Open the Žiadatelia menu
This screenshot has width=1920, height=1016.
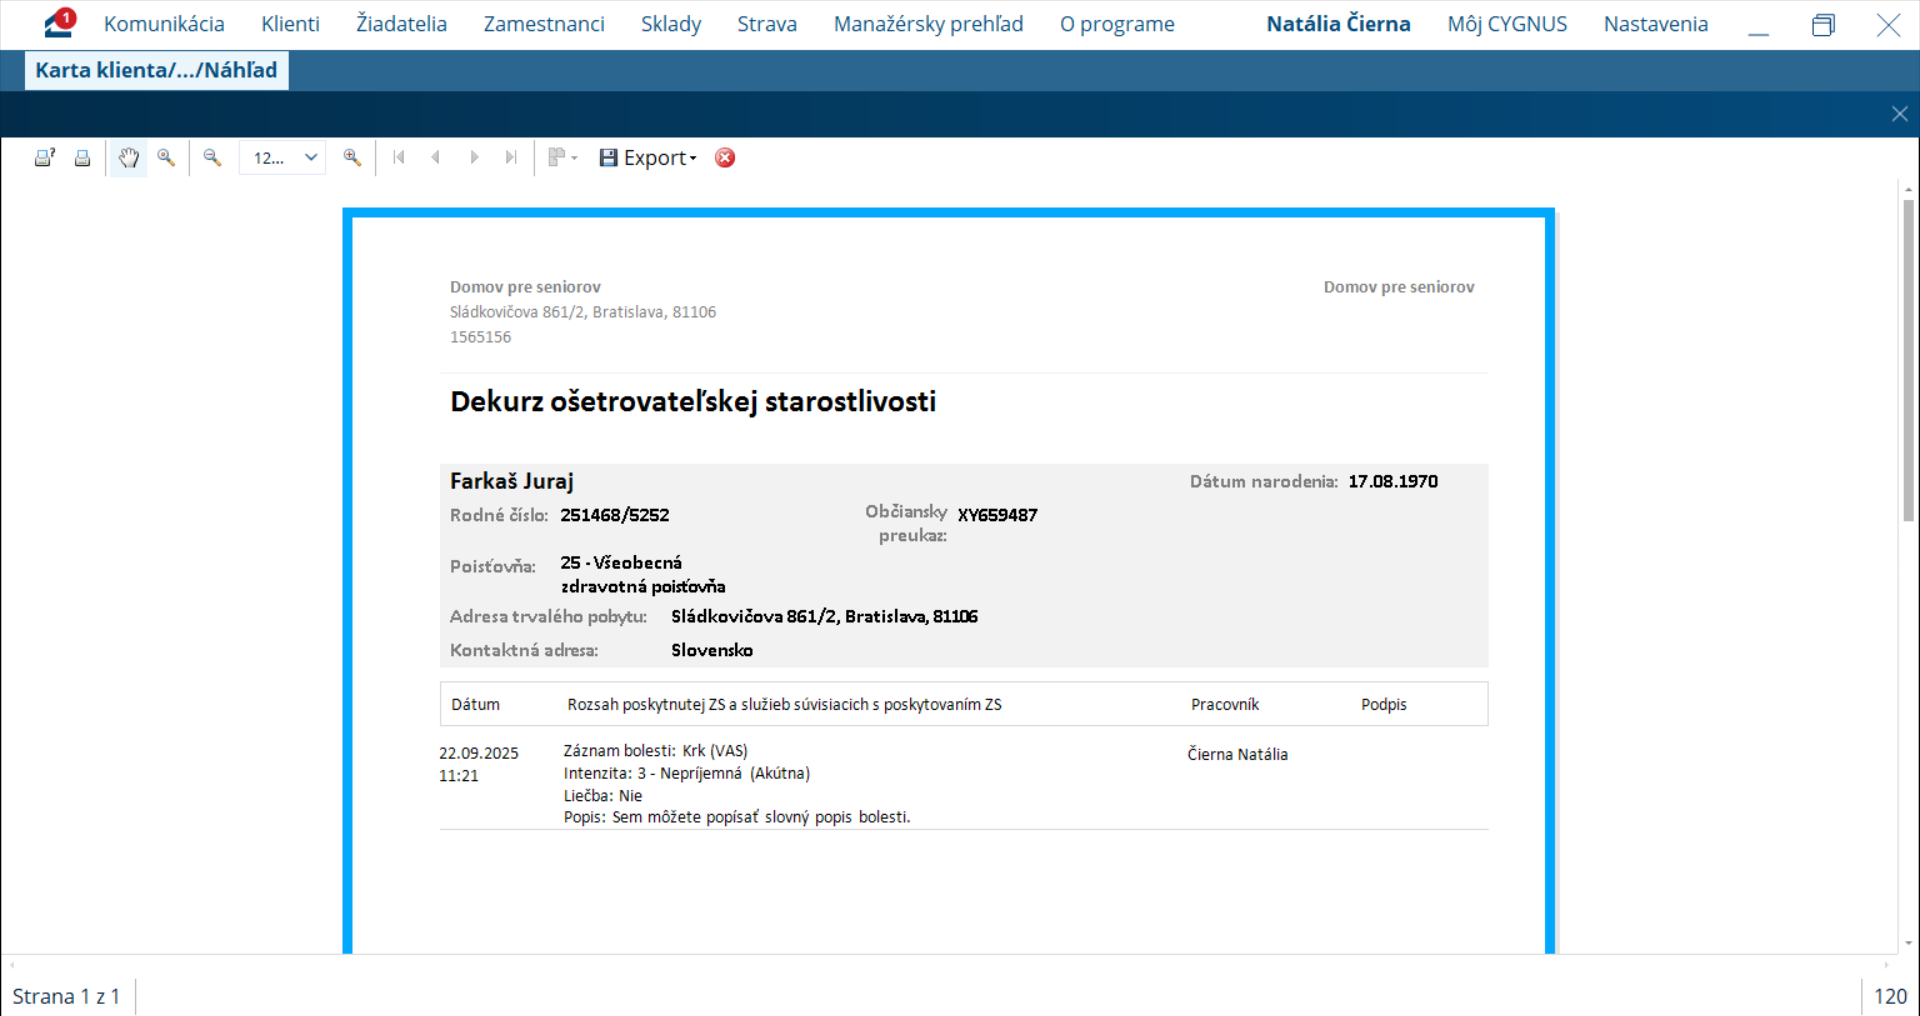(402, 24)
